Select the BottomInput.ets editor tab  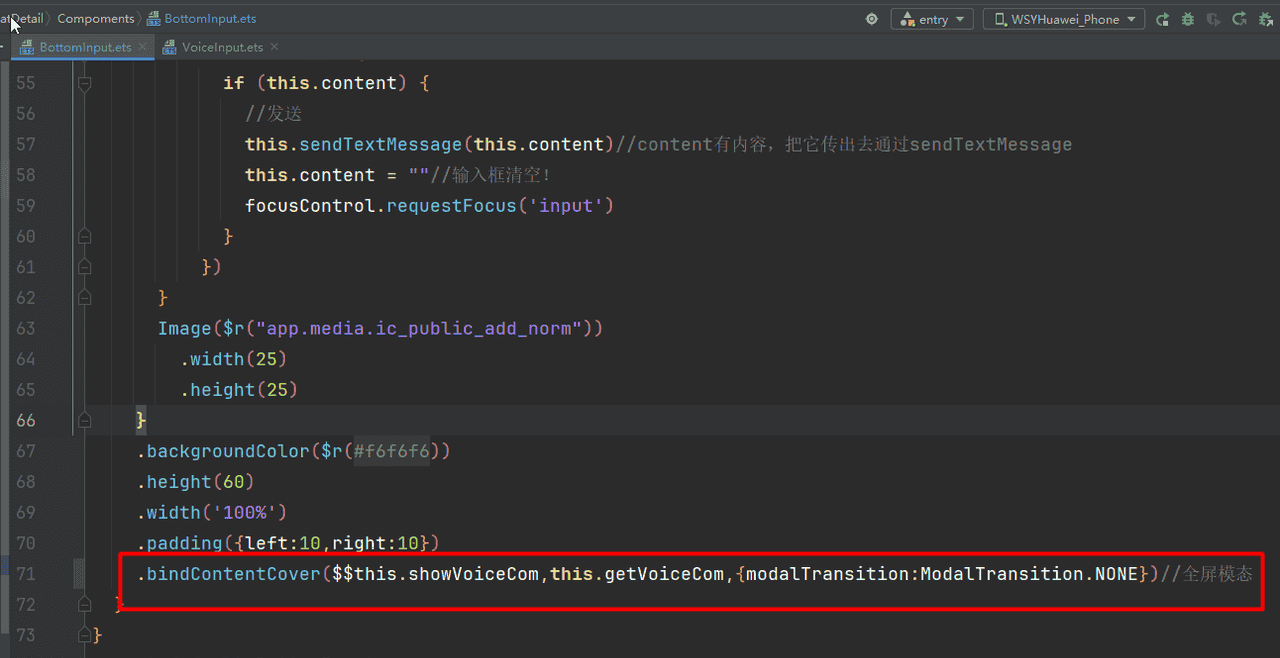[85, 47]
